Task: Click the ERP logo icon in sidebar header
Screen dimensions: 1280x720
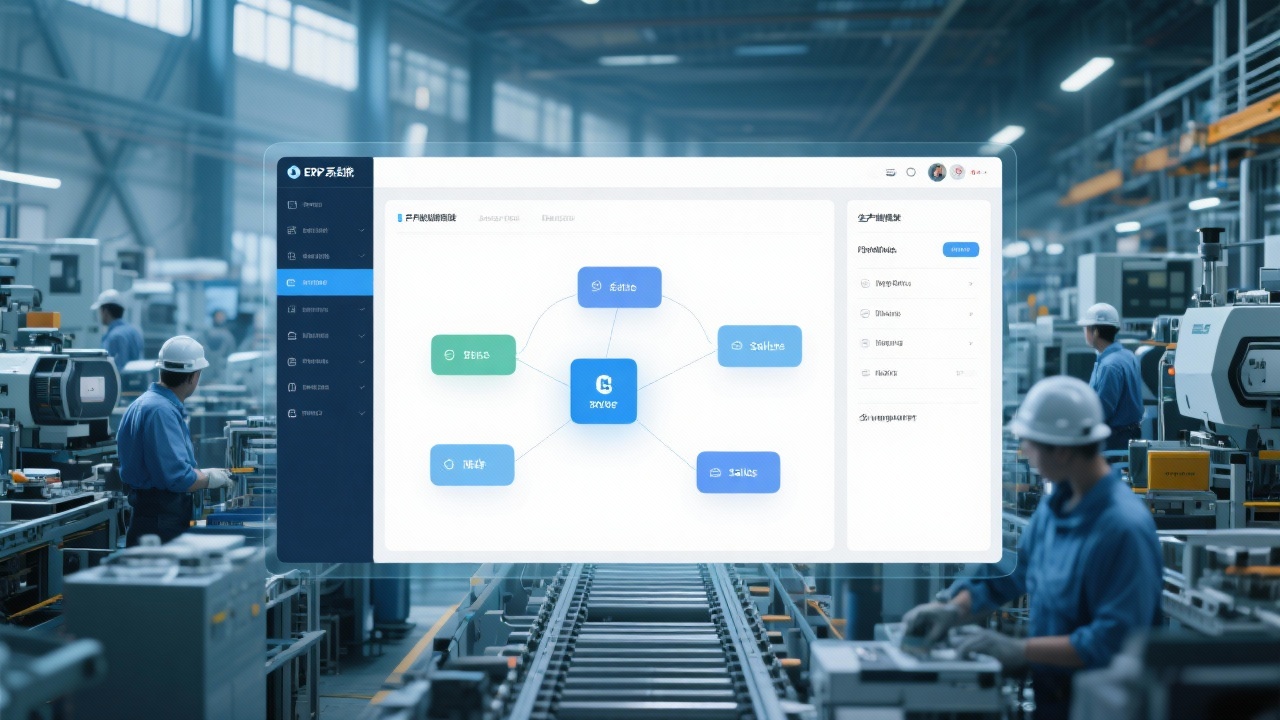Action: point(293,172)
